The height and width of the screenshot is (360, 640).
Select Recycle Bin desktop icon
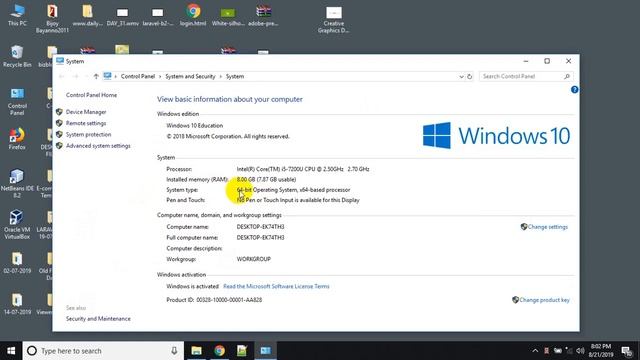point(17,57)
